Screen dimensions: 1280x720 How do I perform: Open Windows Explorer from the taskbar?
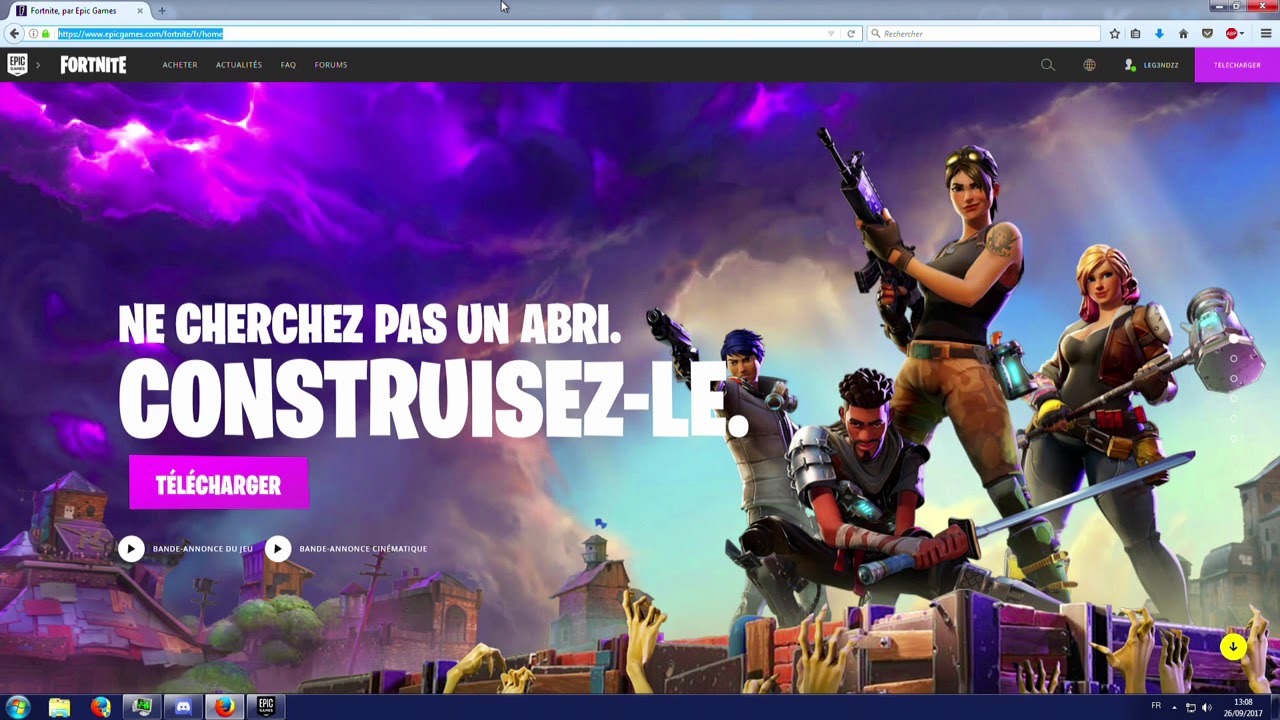60,707
